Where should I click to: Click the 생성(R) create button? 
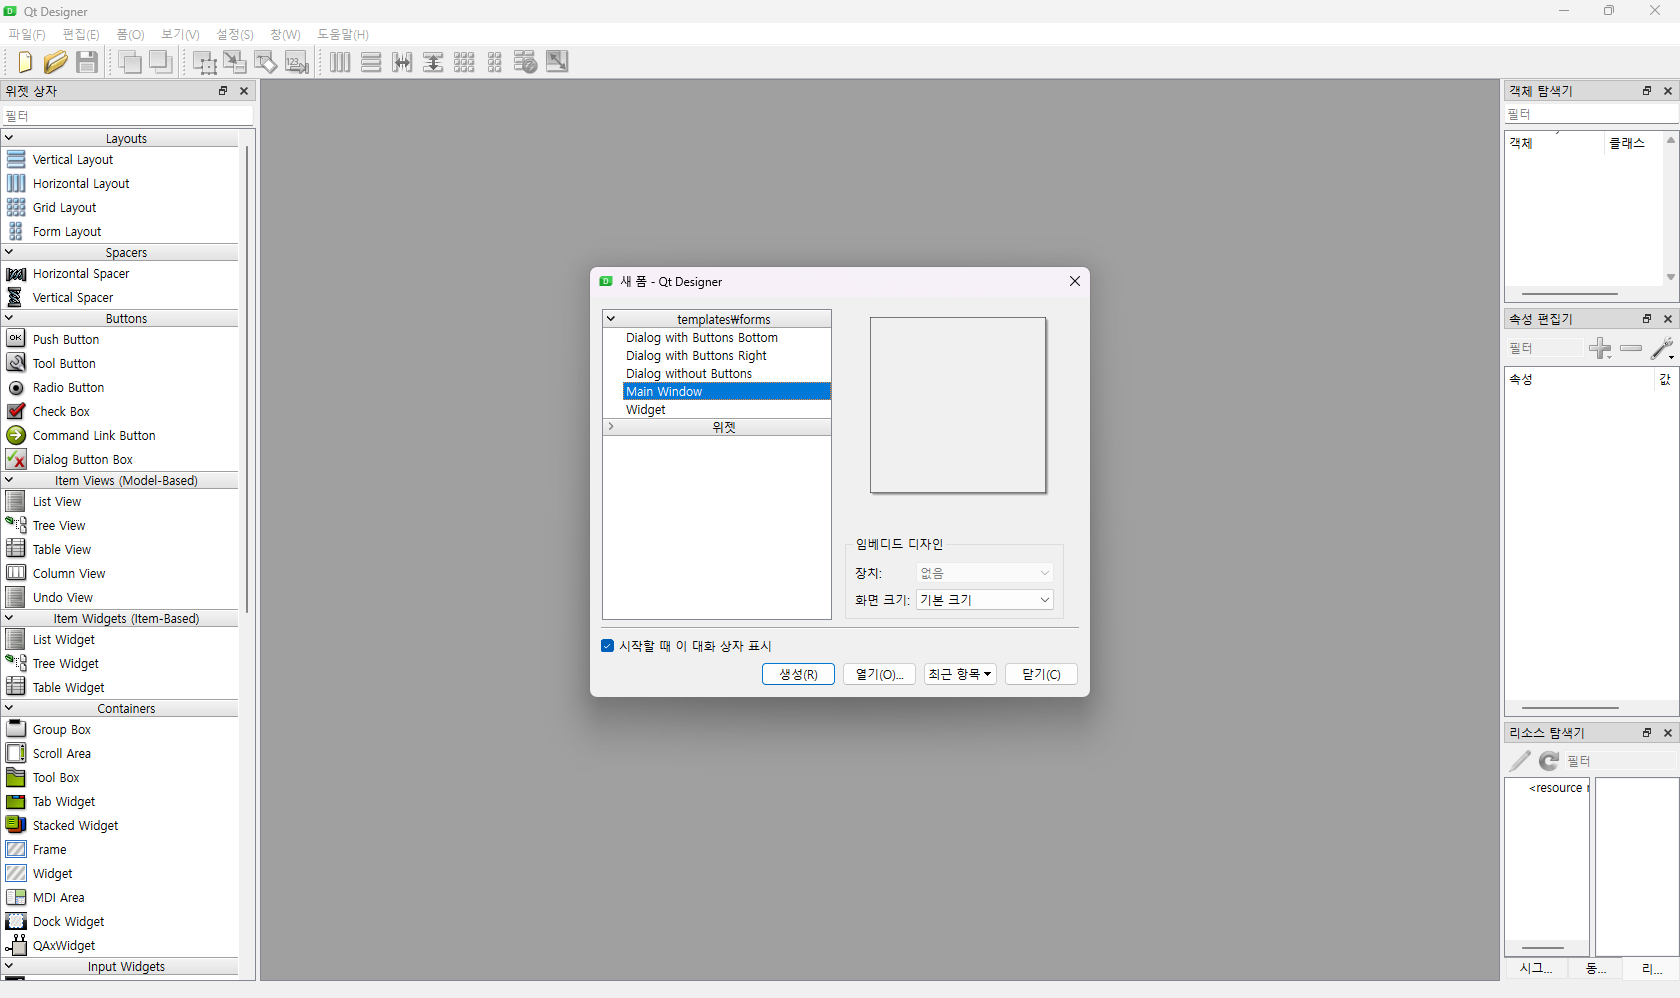click(798, 674)
